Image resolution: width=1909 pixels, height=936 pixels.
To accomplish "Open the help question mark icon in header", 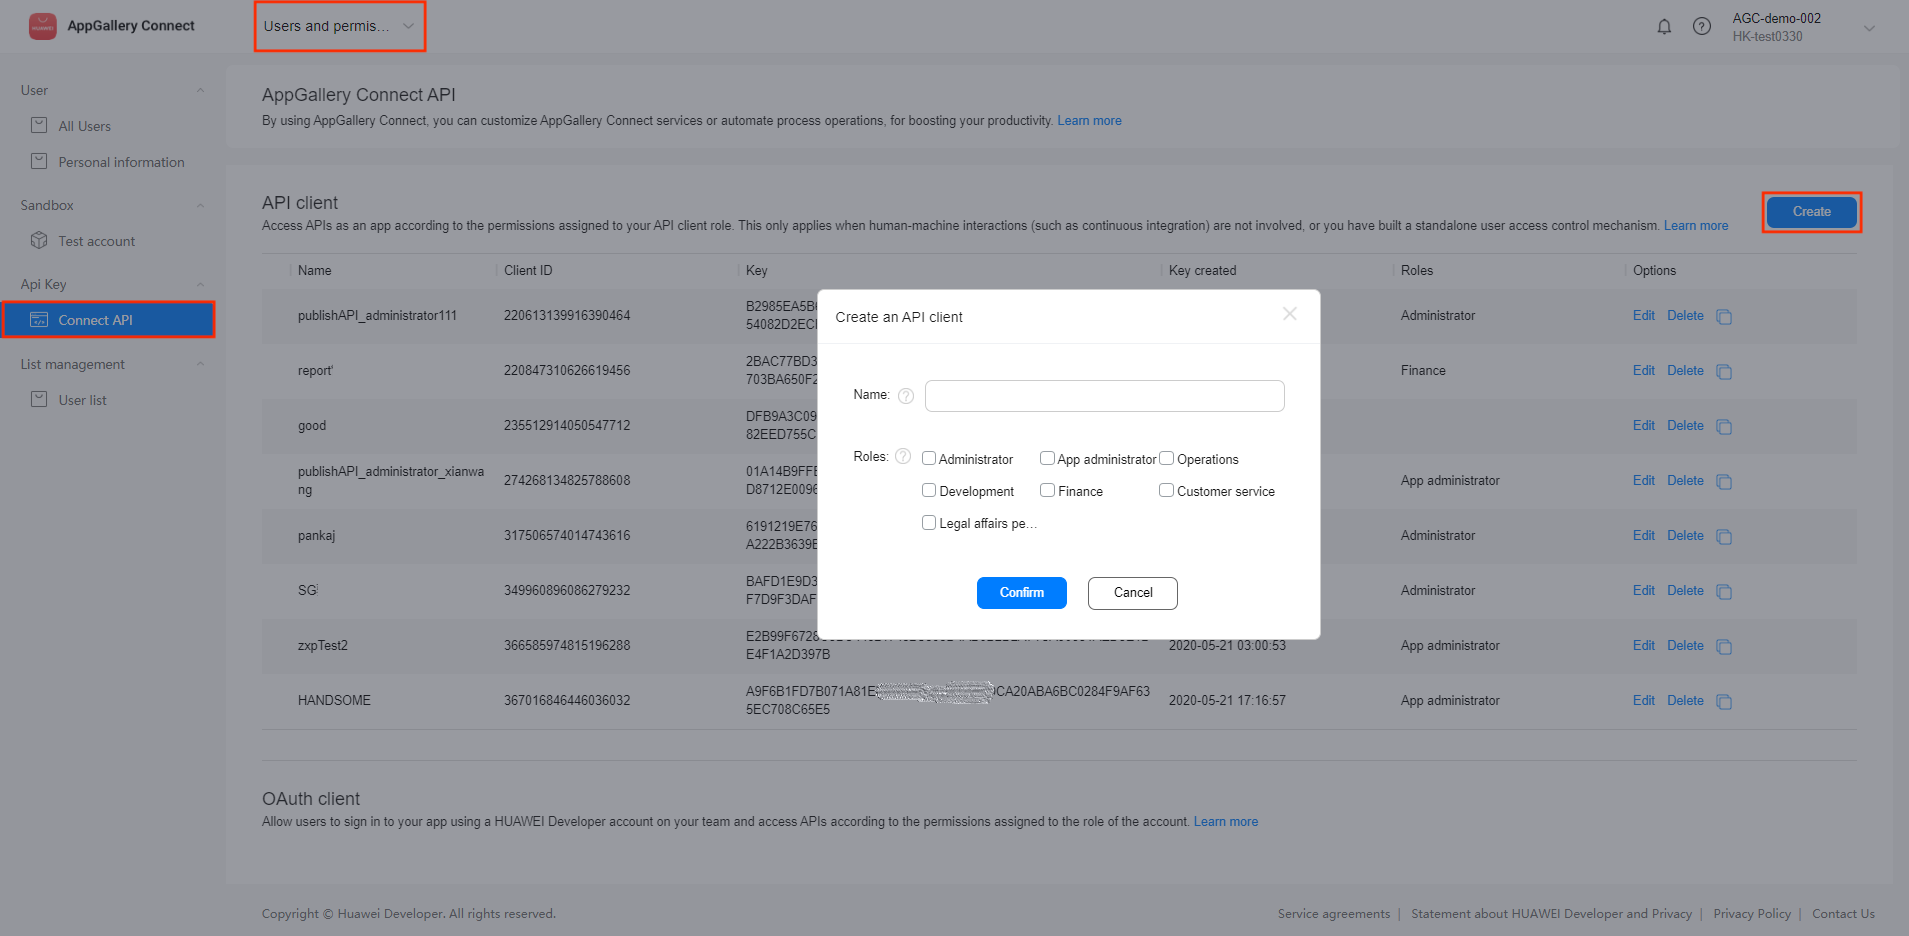I will tap(1701, 27).
